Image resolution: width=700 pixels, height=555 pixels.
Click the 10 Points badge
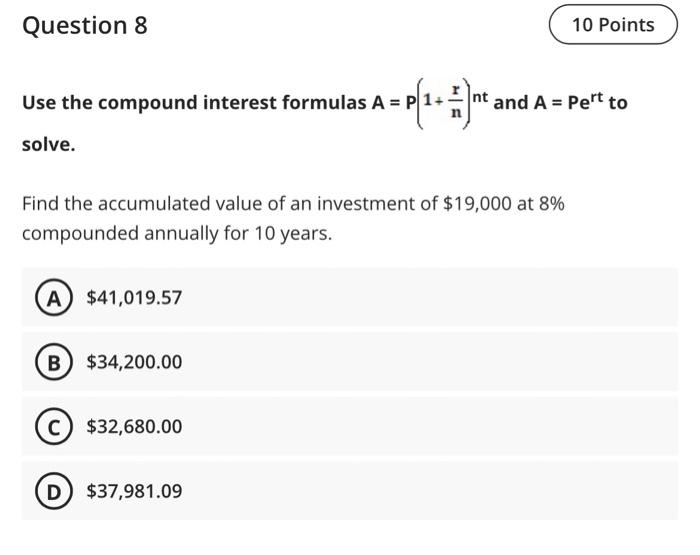613,25
